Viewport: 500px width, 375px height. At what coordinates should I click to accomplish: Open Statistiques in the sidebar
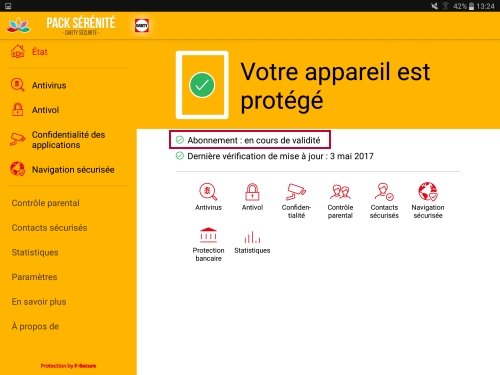coord(35,252)
